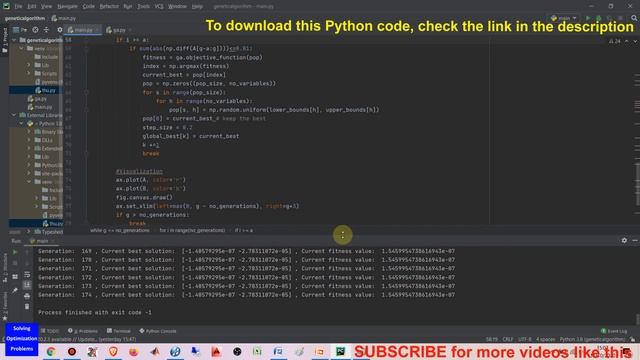Open Chrome from the taskbar
Viewport: 640px width, 360px height.
[x=51, y=351]
